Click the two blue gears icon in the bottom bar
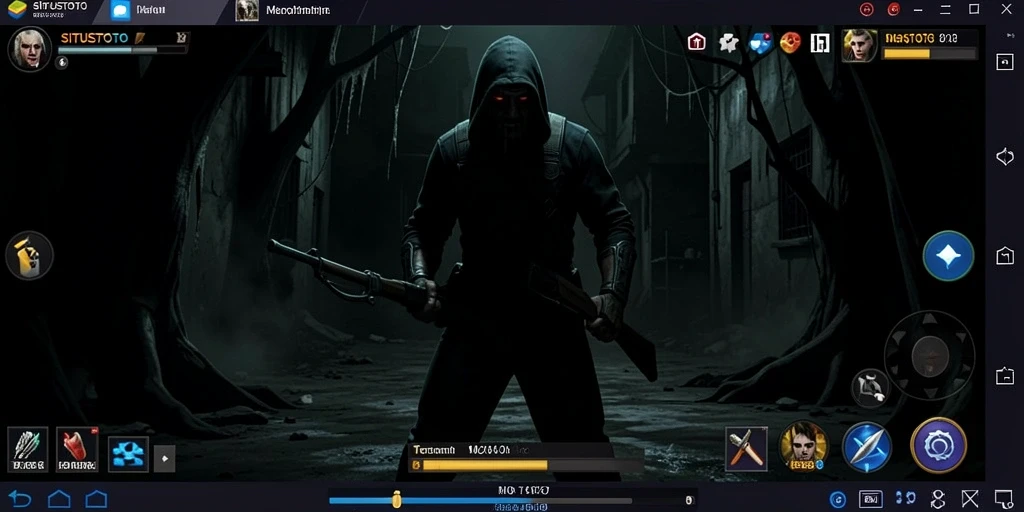The image size is (1024, 512). 904,499
